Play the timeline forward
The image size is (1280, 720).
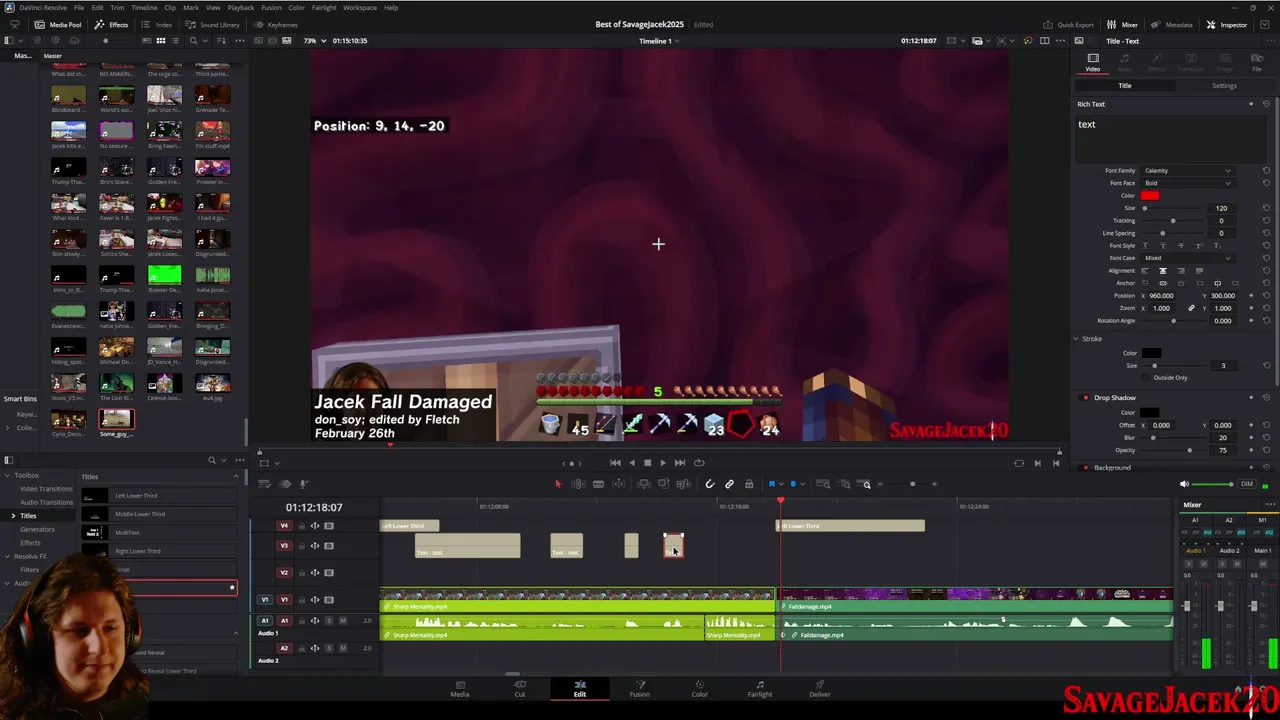pos(662,463)
